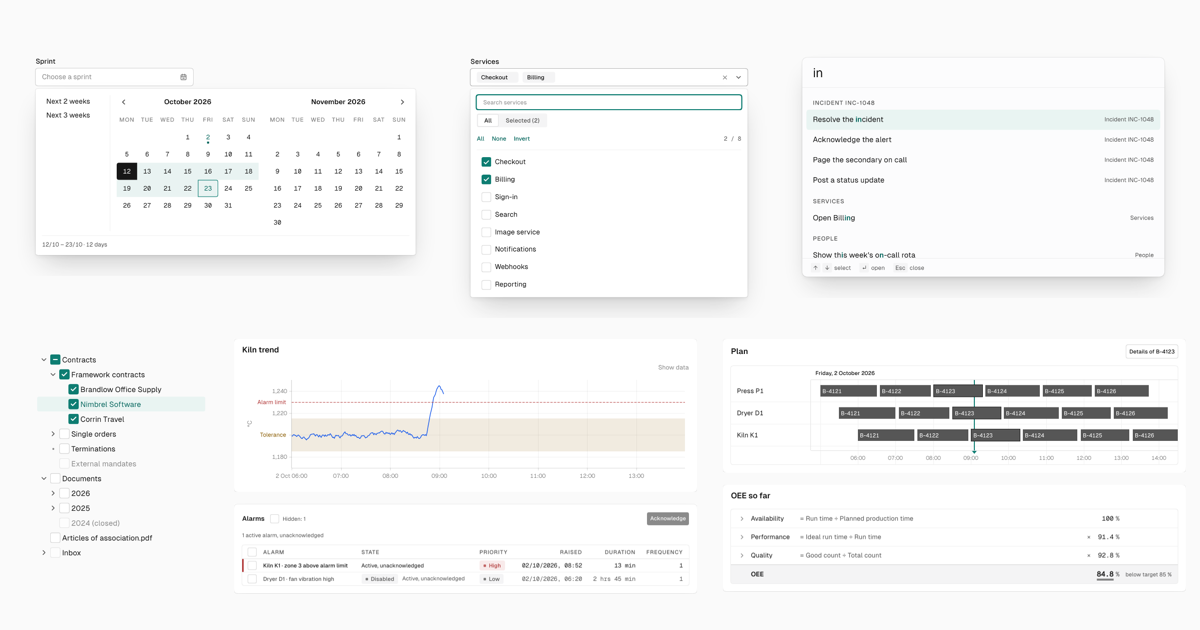Screen dimensions: 1200x630
Task: Go to previous month in date picker
Action: click(x=124, y=102)
